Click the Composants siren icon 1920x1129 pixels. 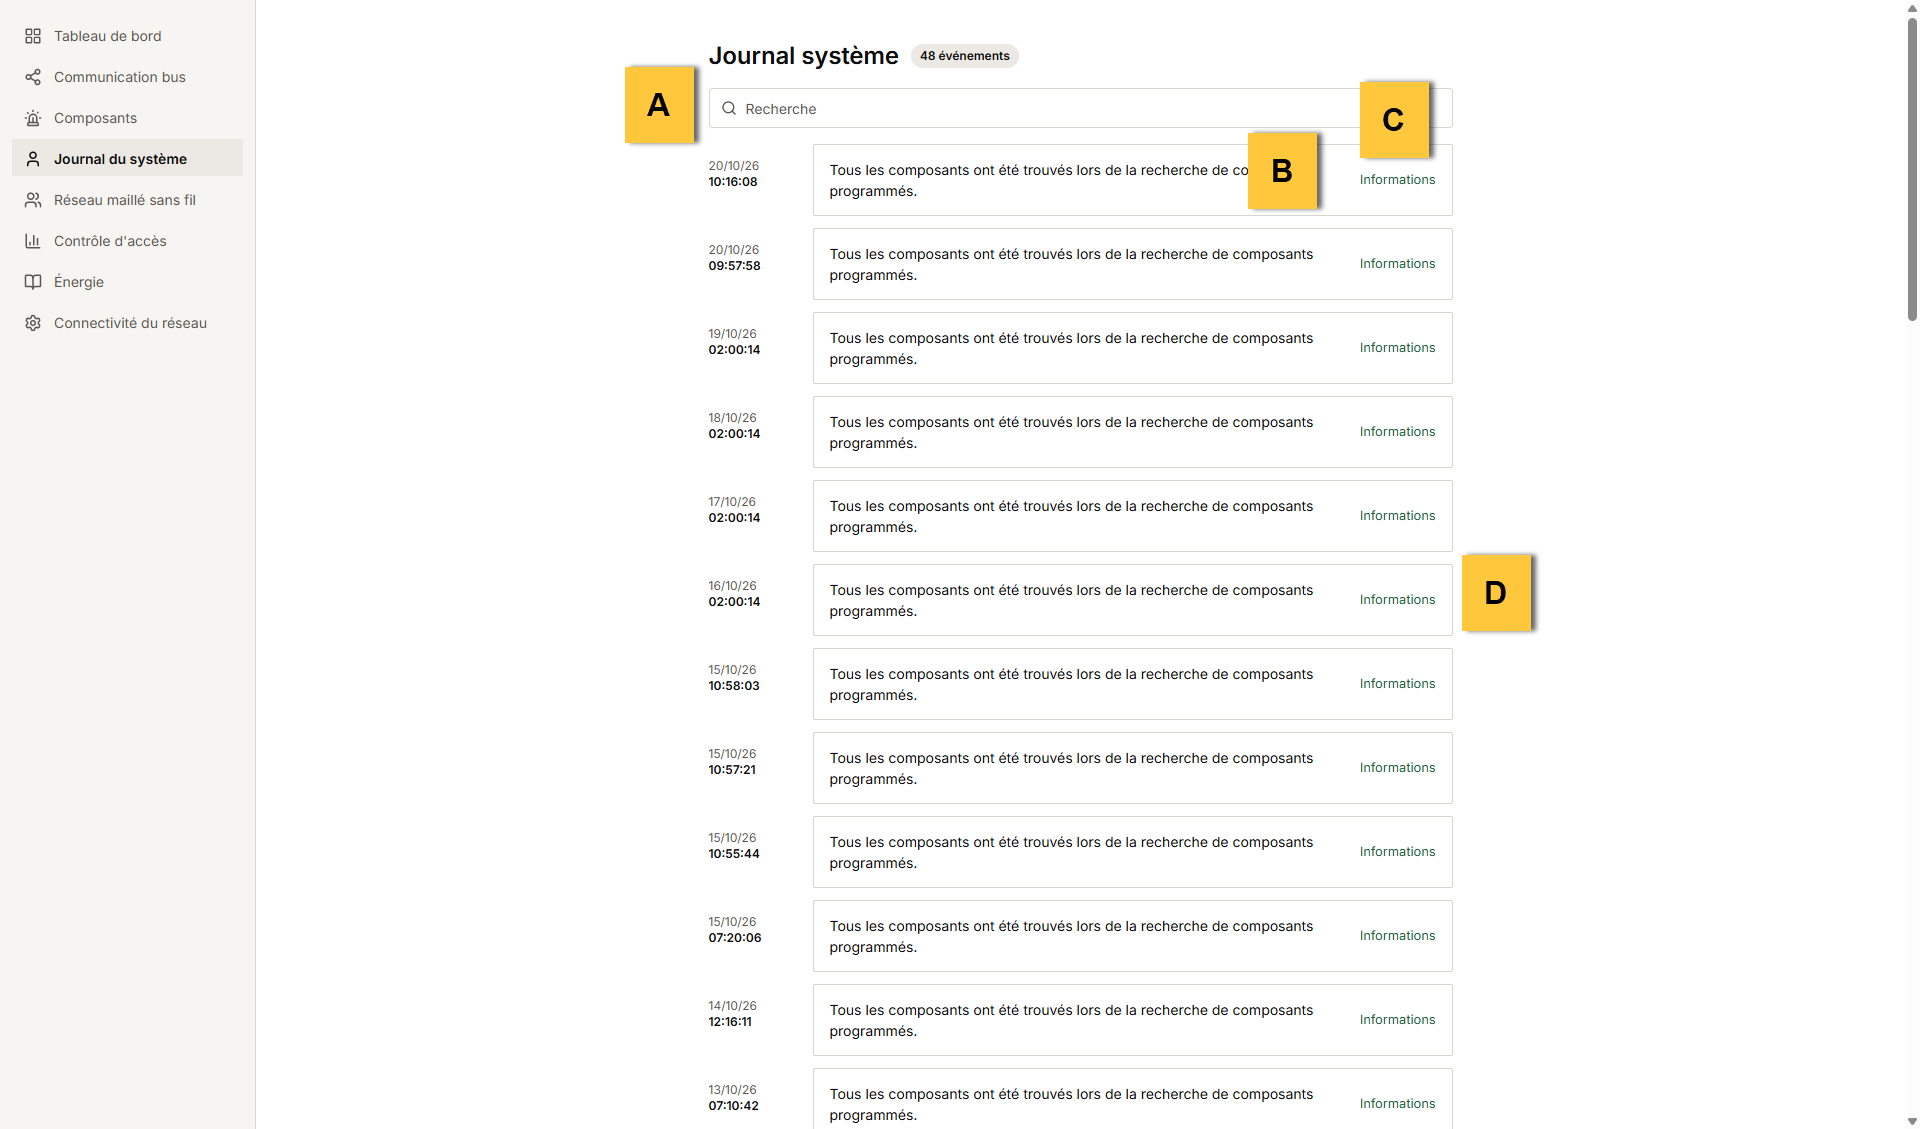click(33, 118)
